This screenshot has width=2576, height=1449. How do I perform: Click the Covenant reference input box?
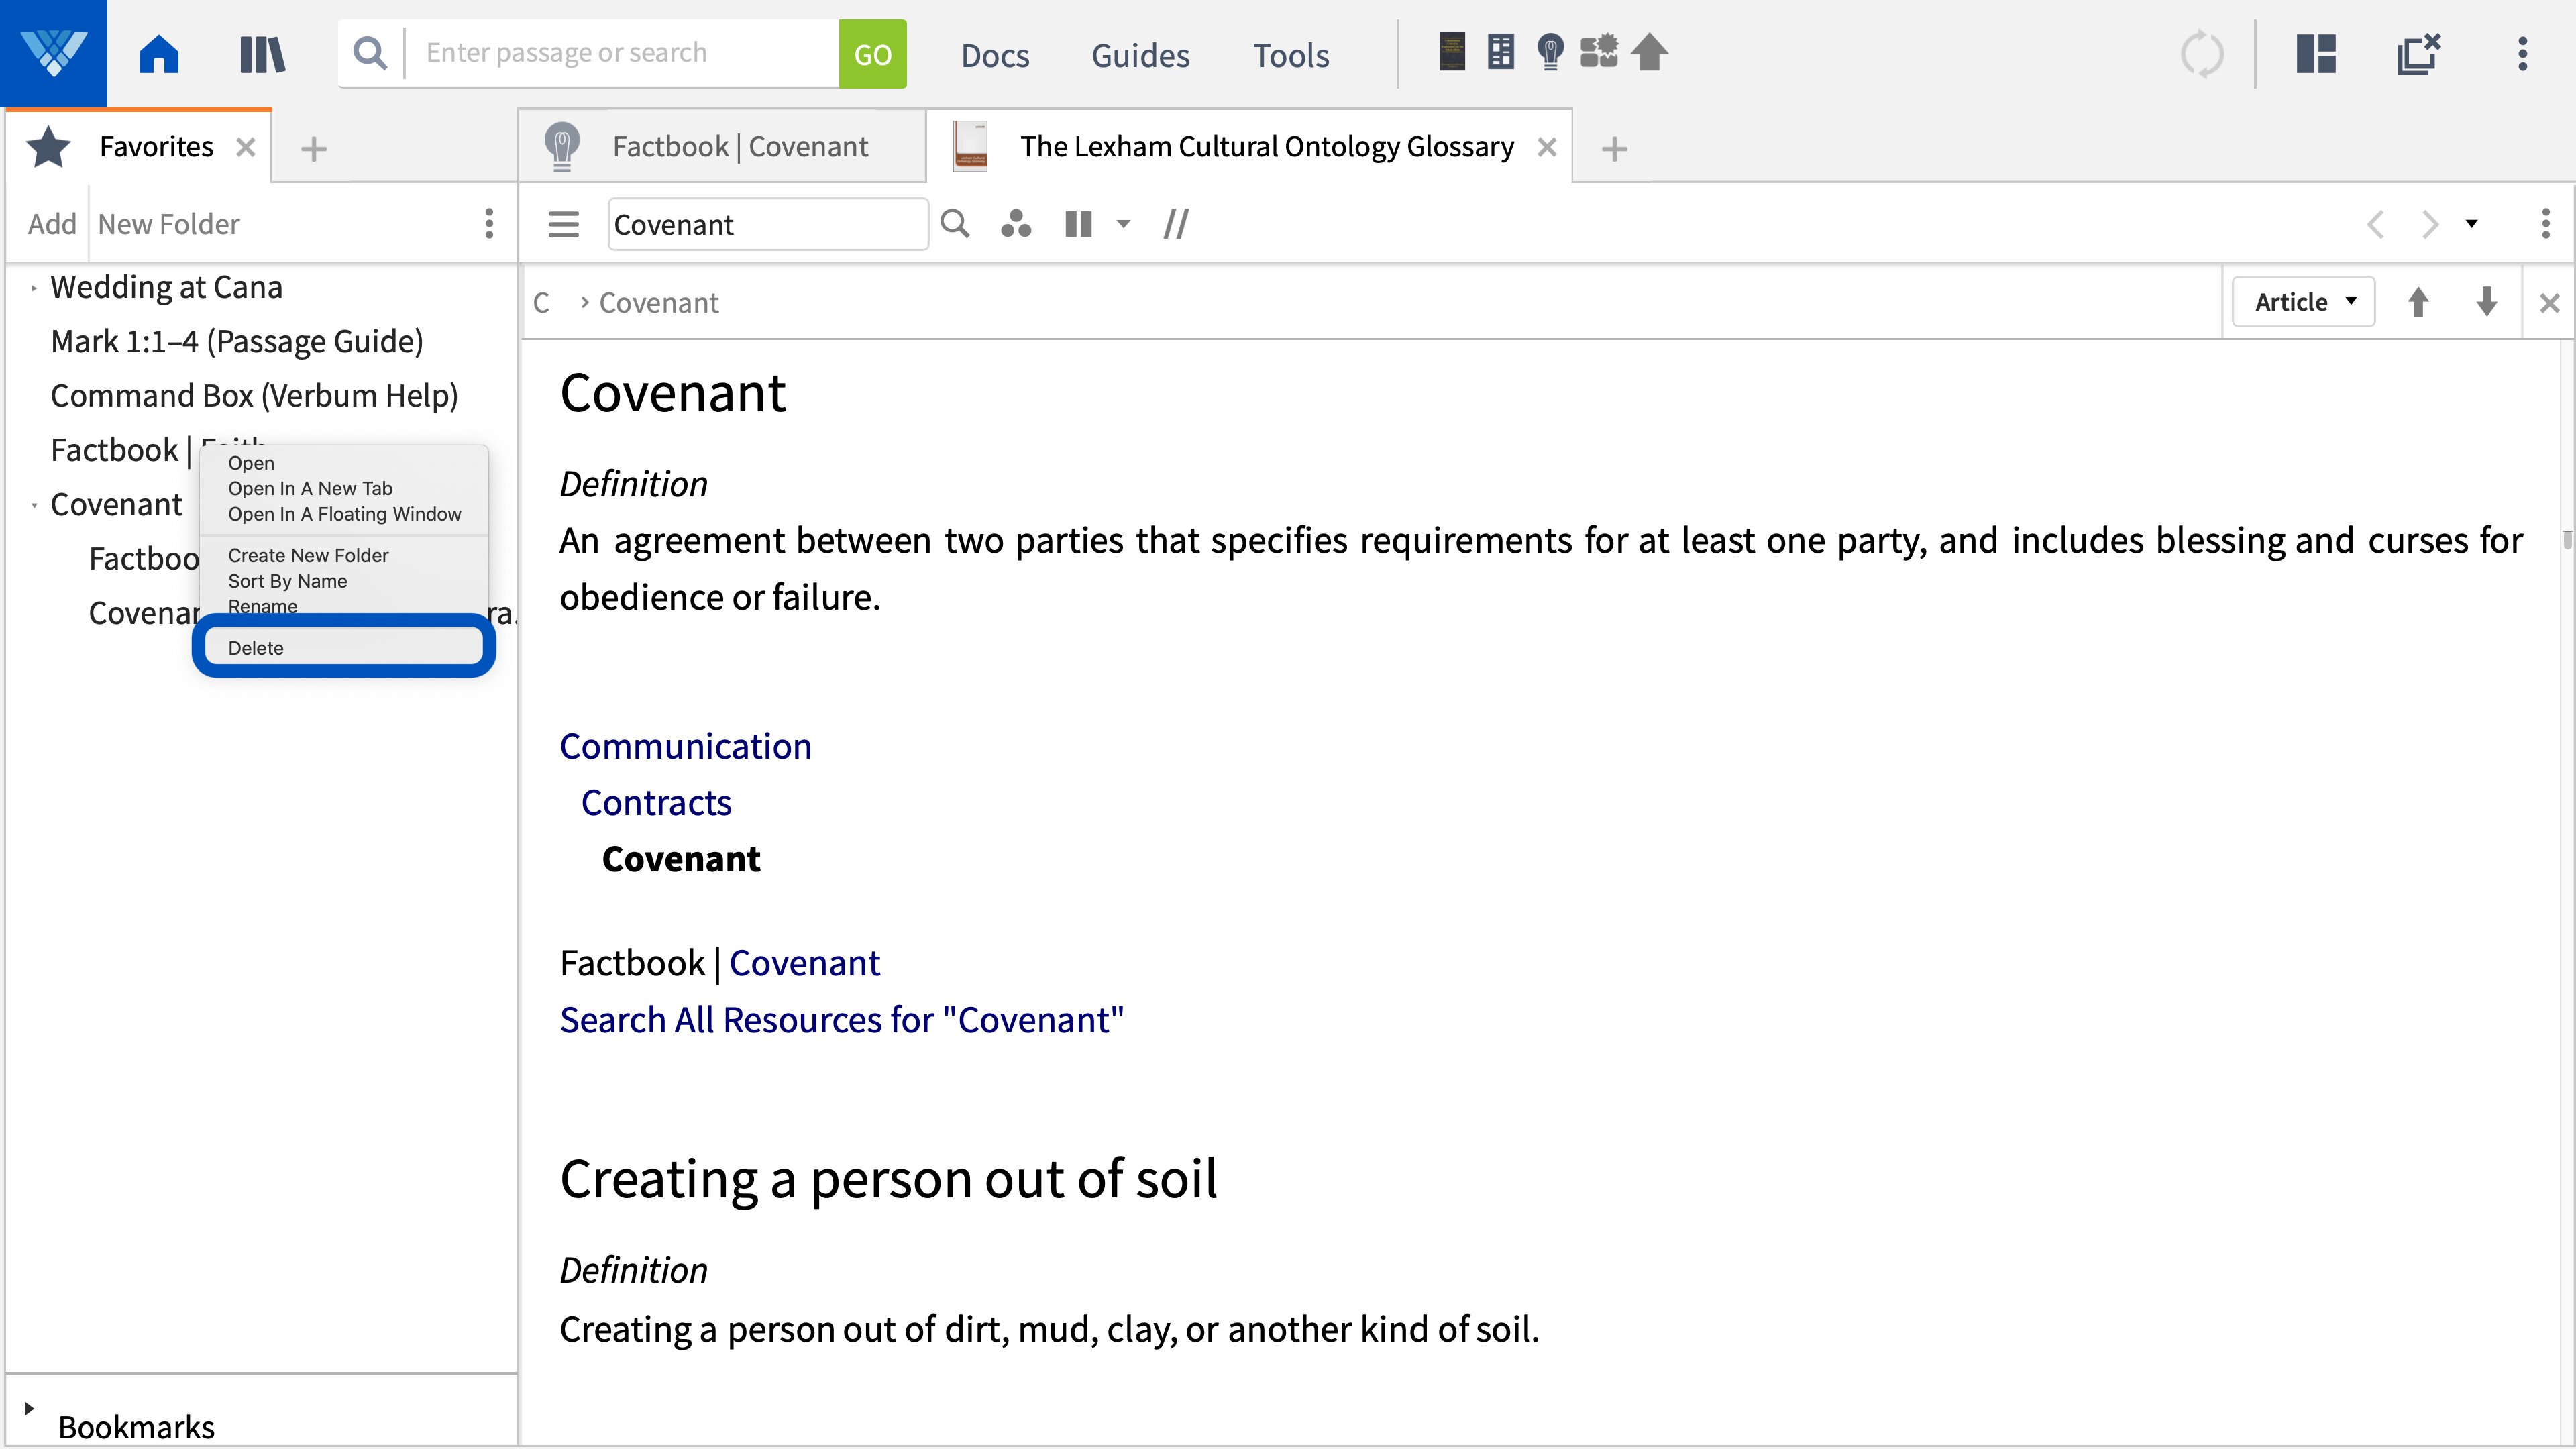pyautogui.click(x=768, y=224)
